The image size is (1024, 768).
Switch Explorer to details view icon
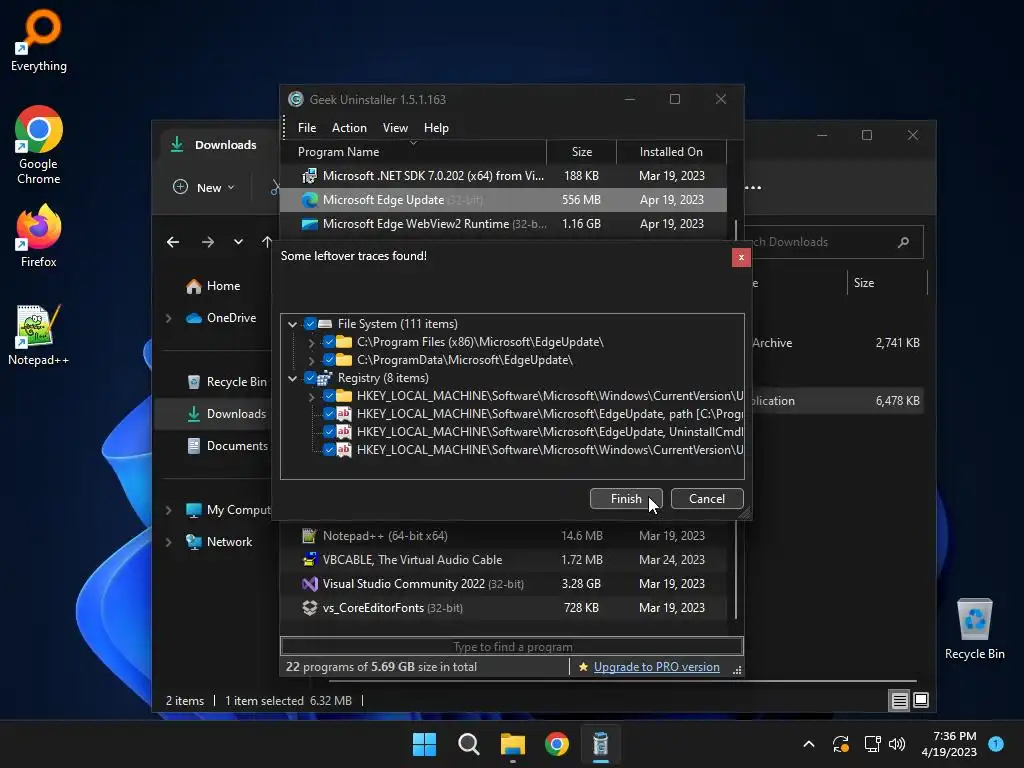(x=899, y=701)
